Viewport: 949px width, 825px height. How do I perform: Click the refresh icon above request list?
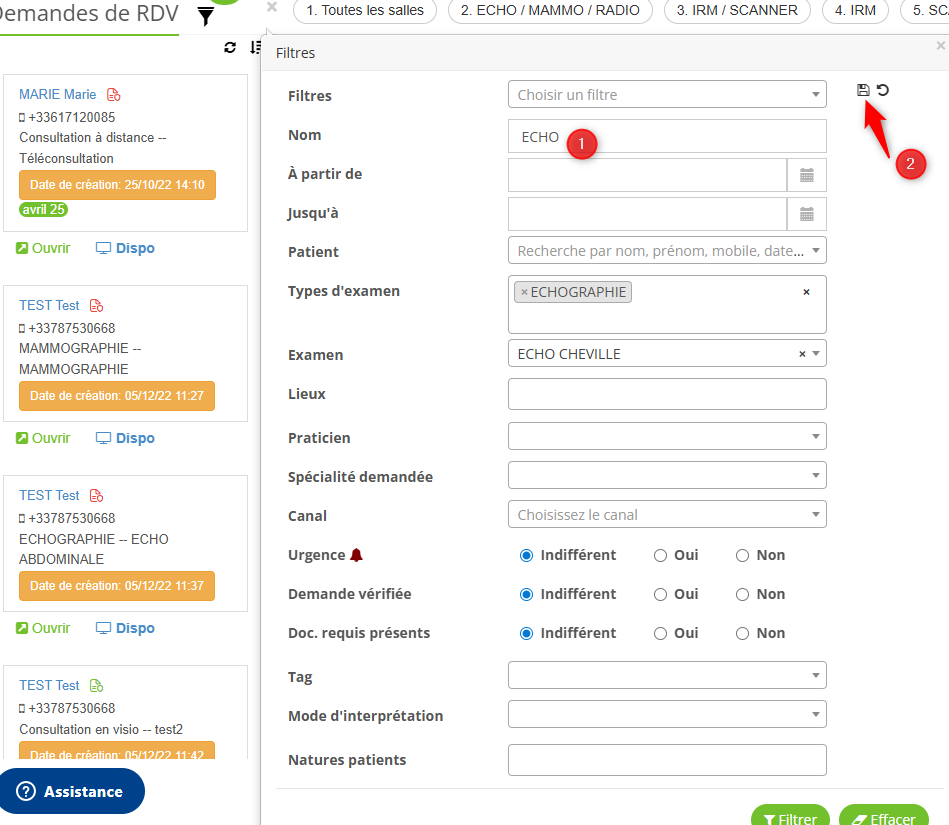[231, 48]
